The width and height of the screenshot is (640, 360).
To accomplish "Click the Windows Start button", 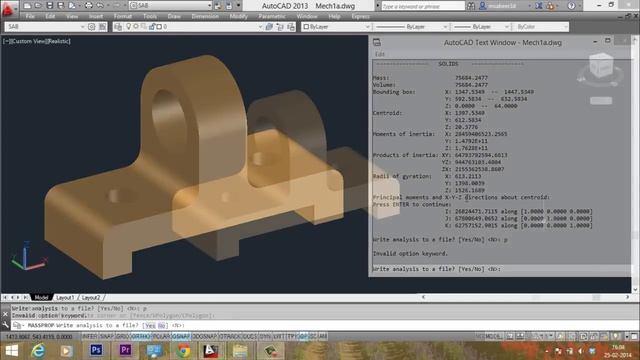I will pyautogui.click(x=11, y=350).
